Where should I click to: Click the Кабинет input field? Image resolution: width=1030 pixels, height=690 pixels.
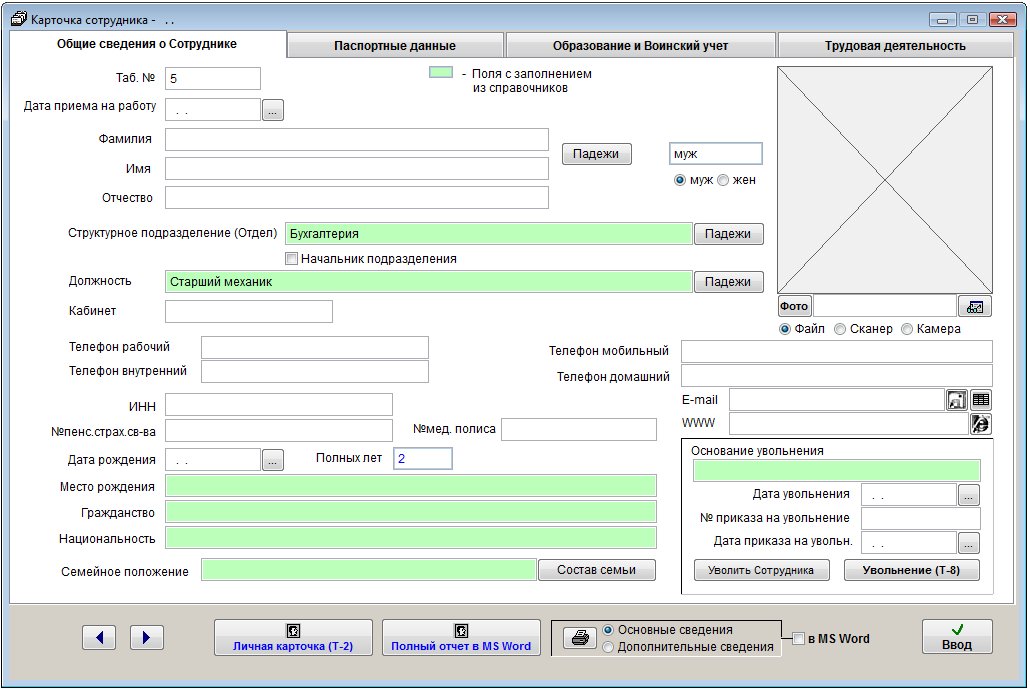pyautogui.click(x=249, y=311)
